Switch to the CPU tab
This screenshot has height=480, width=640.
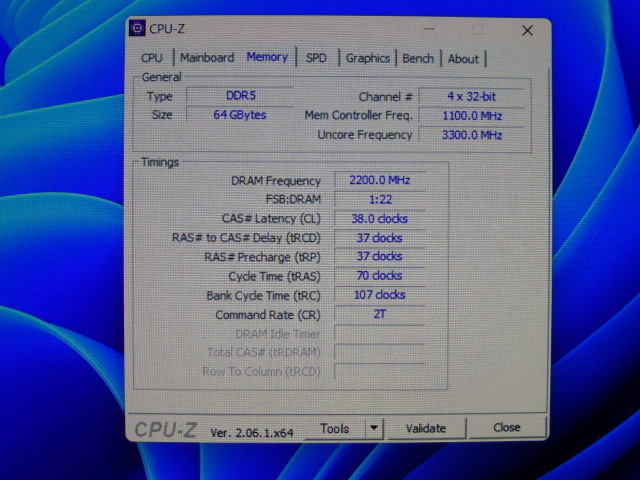pos(152,58)
